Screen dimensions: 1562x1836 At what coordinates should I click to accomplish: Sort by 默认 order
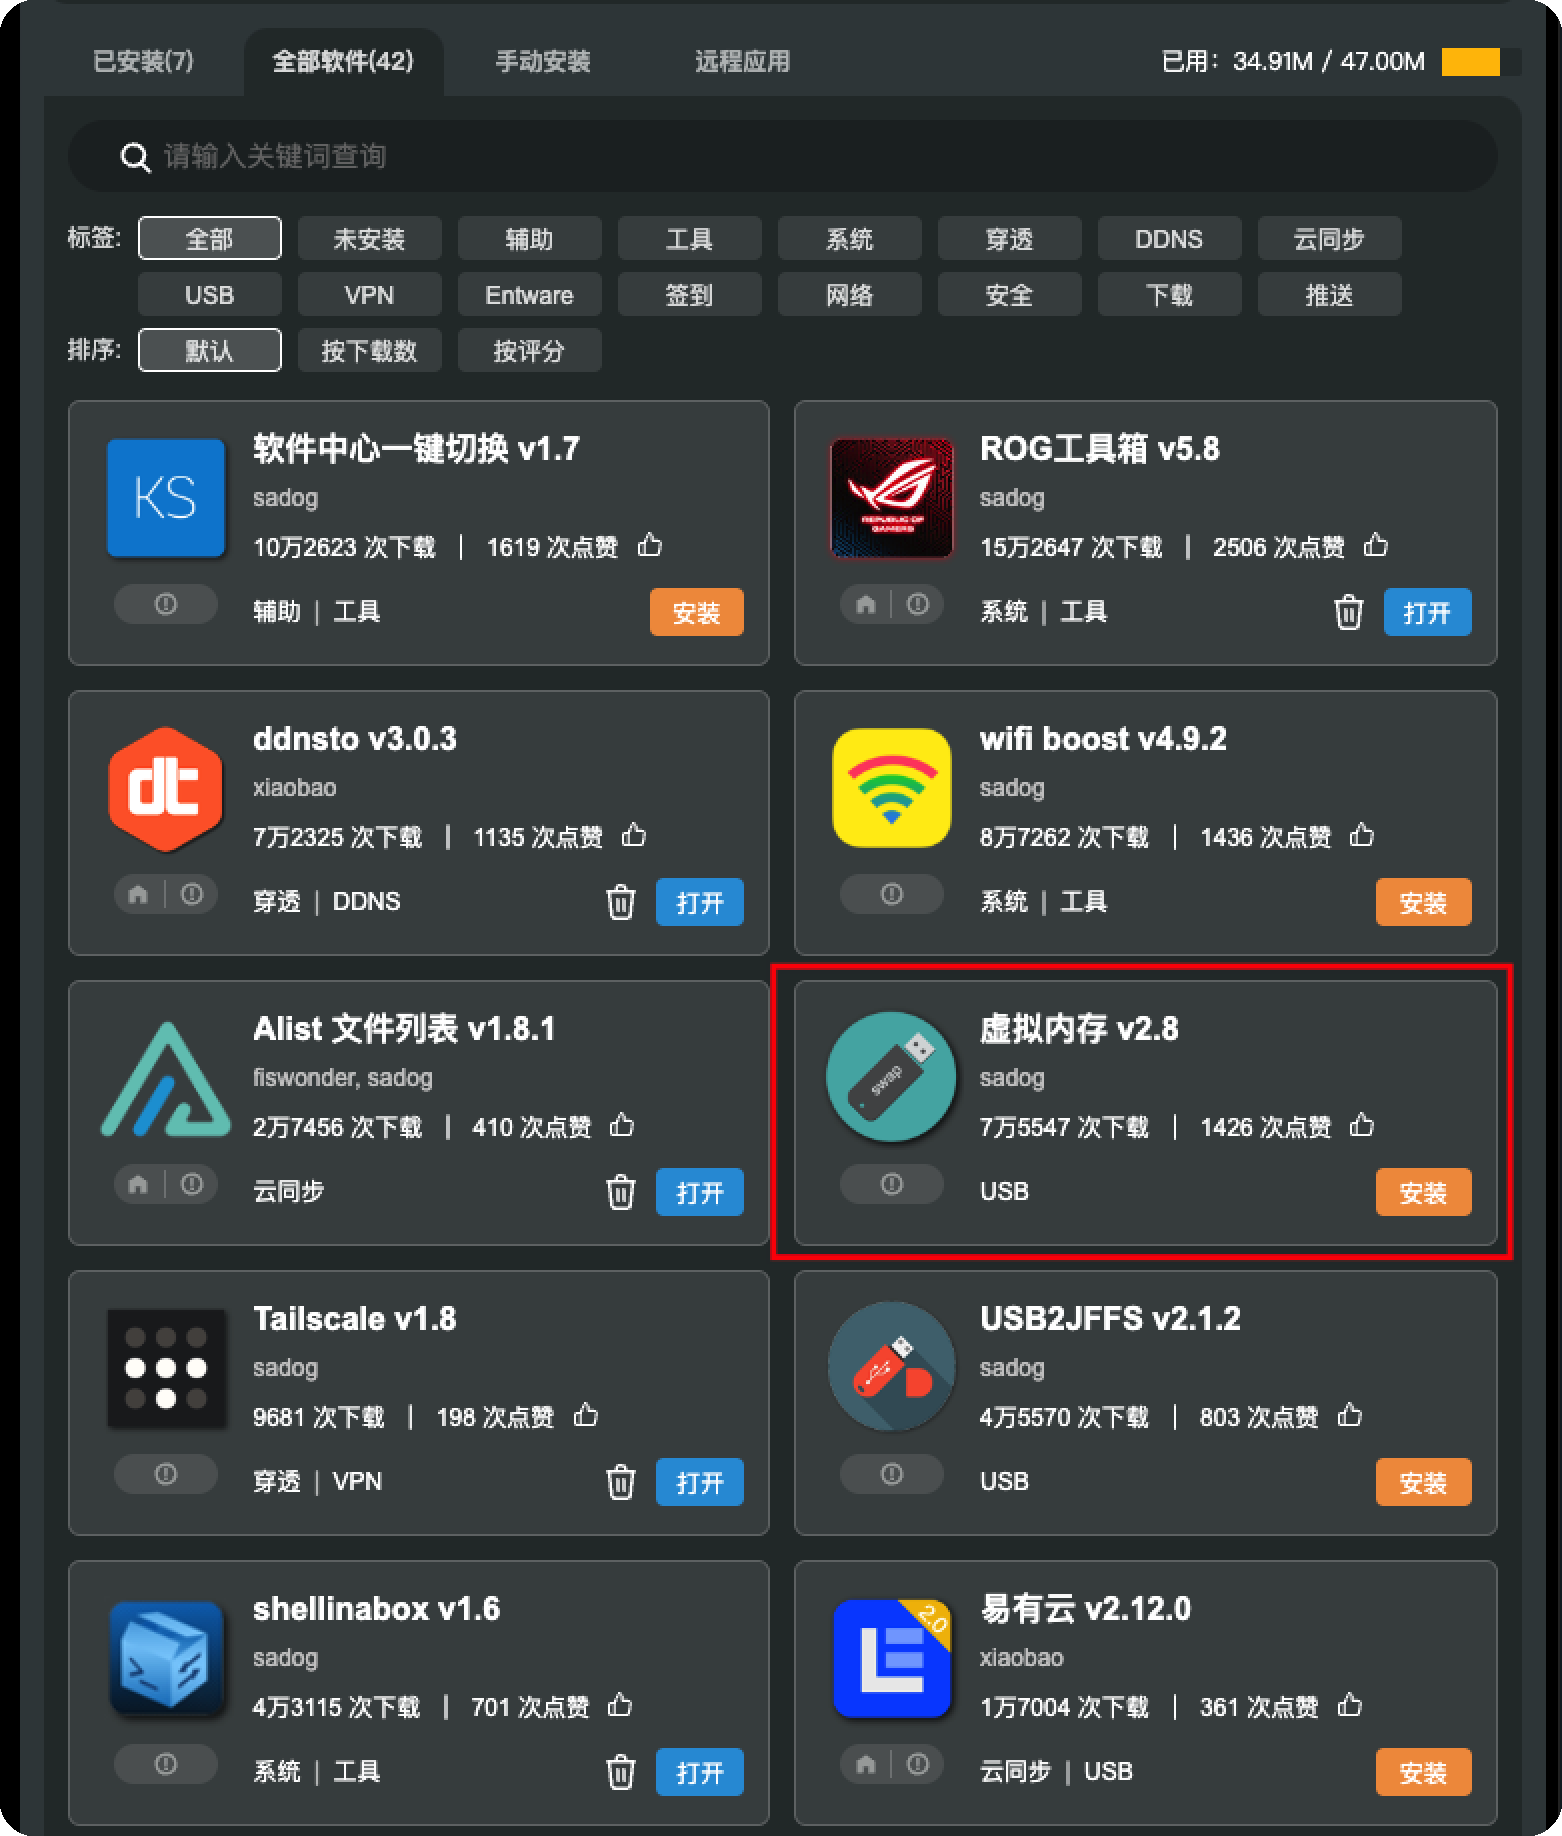(x=210, y=351)
